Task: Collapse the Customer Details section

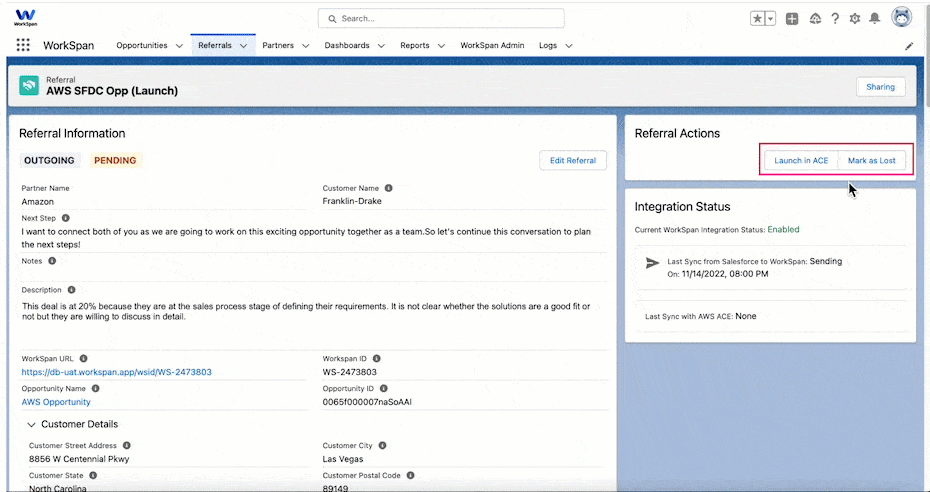Action: pyautogui.click(x=31, y=424)
